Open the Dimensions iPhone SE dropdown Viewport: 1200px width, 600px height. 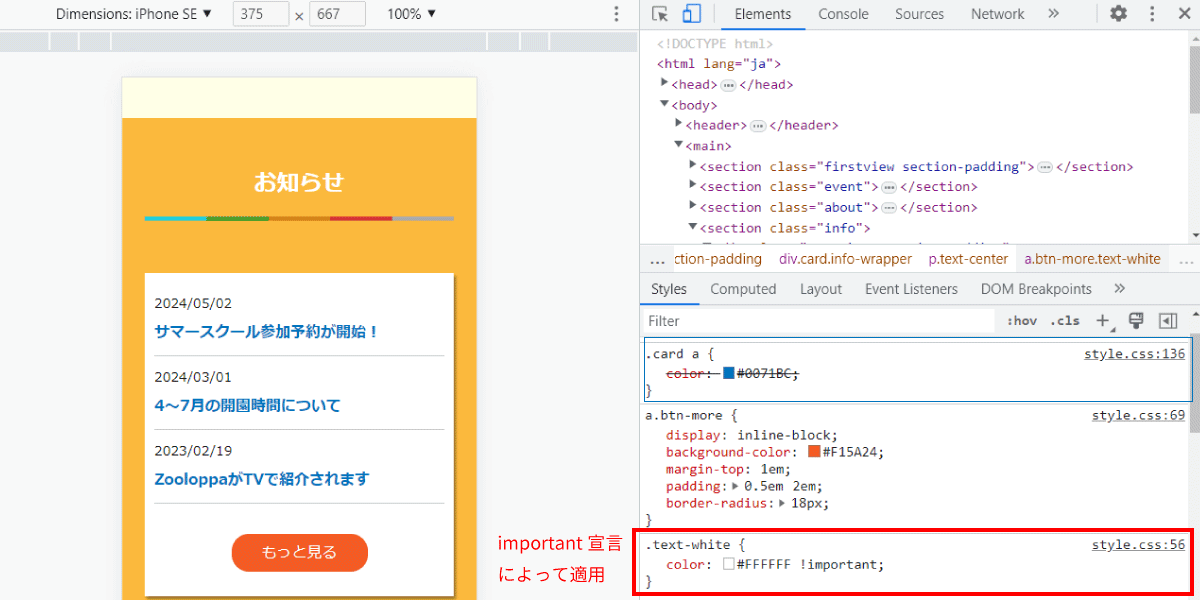134,14
